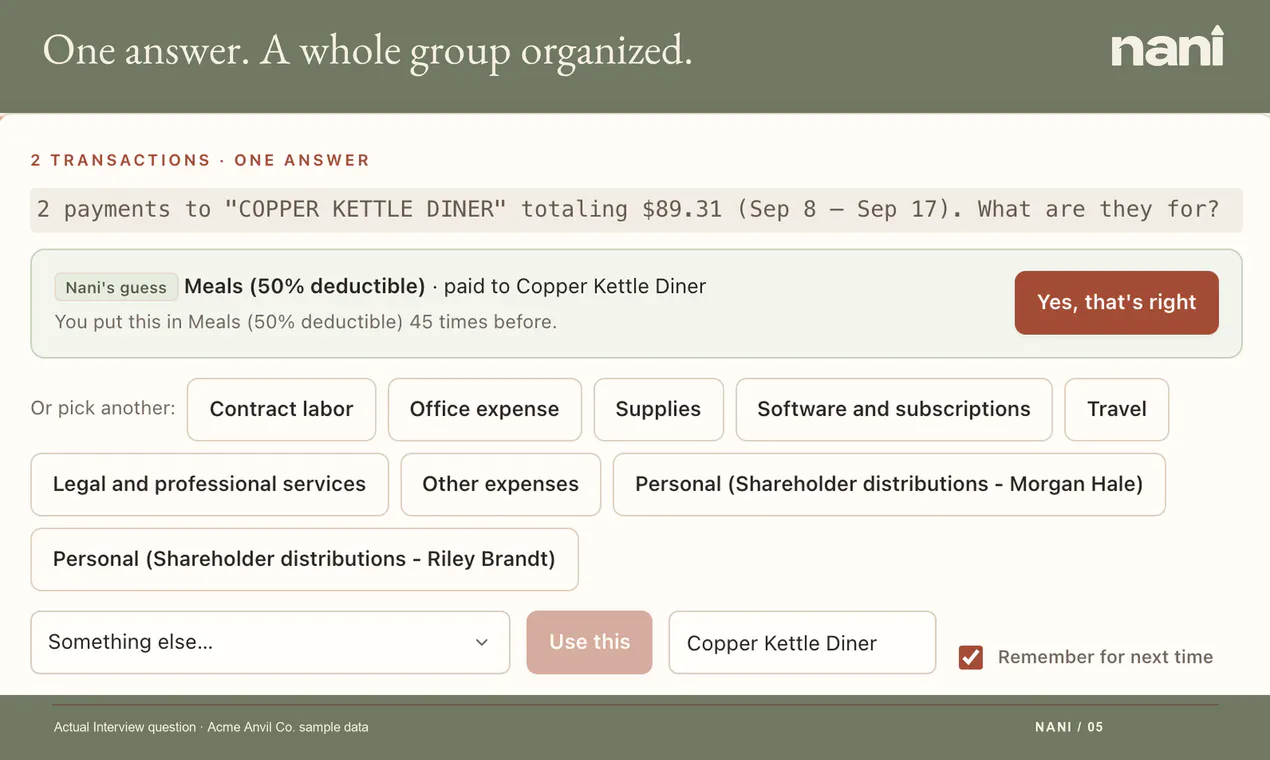
Task: Choose Personal distributions for Riley Brandt
Action: [x=304, y=559]
